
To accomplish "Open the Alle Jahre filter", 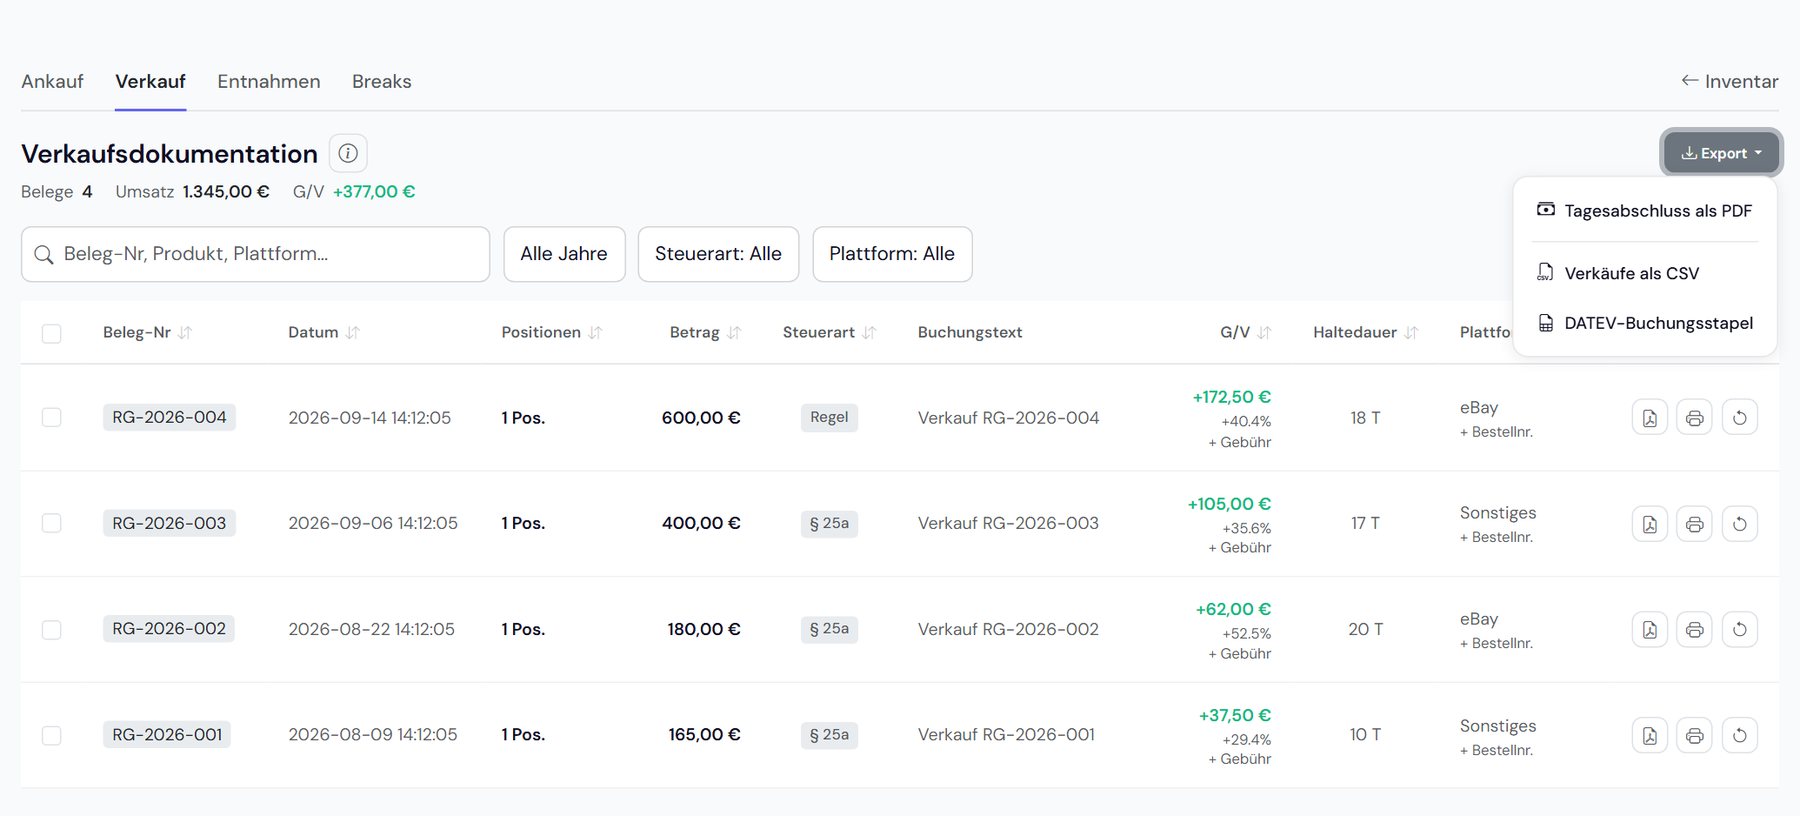I will pyautogui.click(x=564, y=254).
